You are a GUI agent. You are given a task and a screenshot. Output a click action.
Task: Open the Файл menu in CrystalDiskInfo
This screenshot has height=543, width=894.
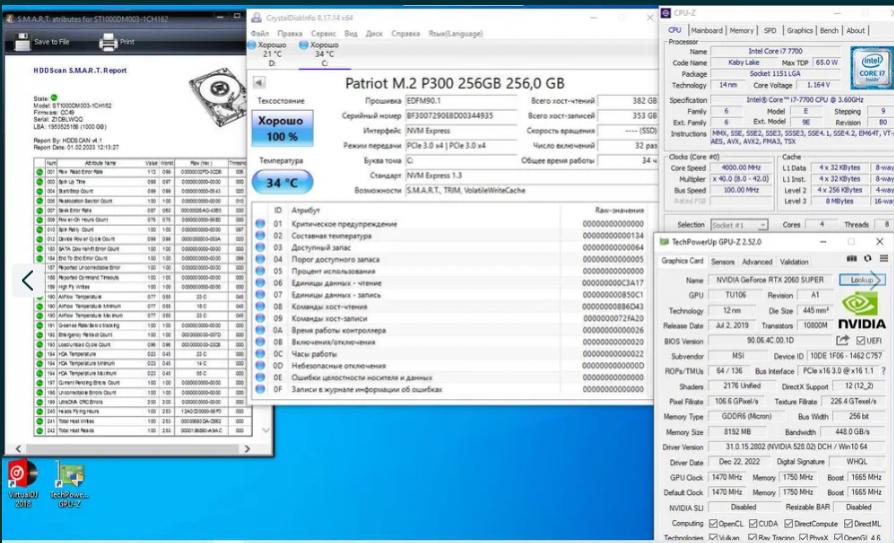click(260, 34)
